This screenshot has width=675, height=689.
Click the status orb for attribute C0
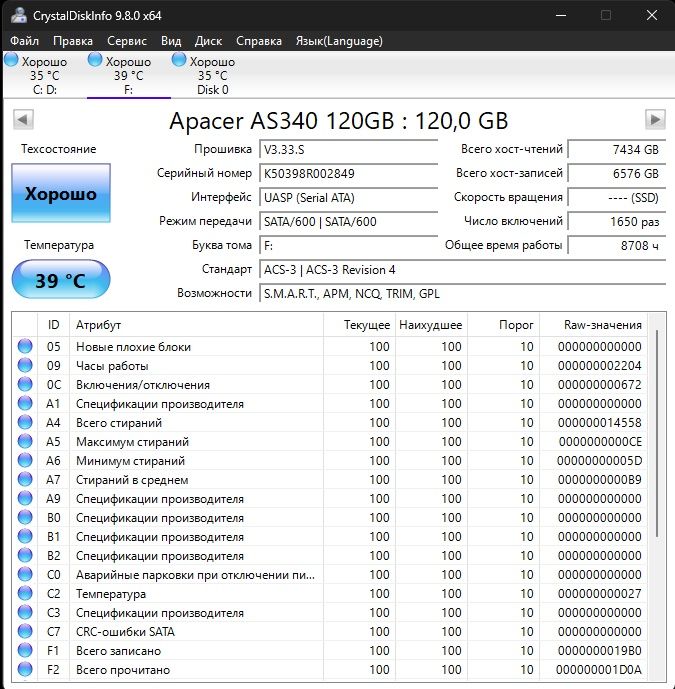25,574
